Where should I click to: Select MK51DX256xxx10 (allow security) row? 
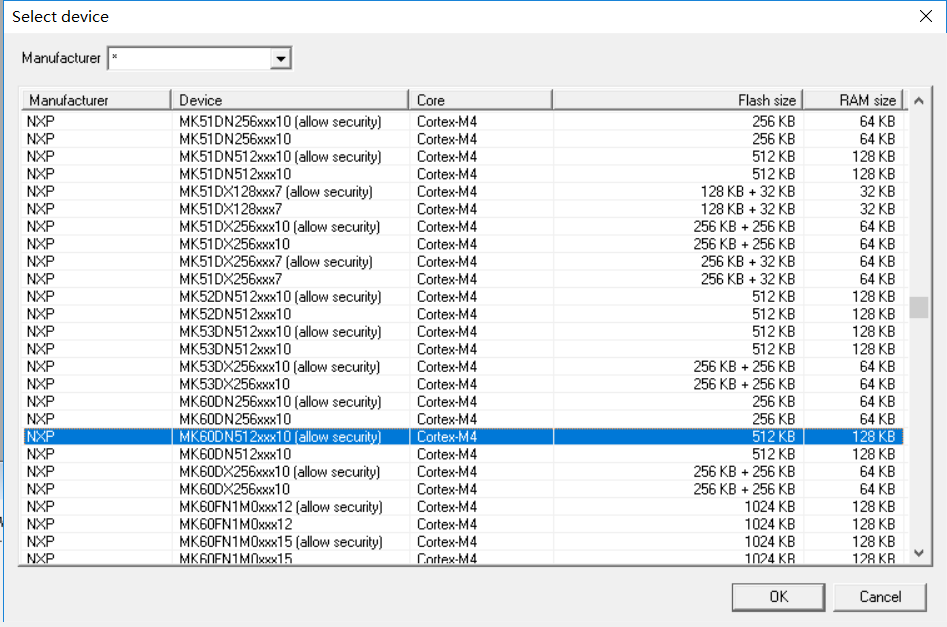click(x=463, y=227)
